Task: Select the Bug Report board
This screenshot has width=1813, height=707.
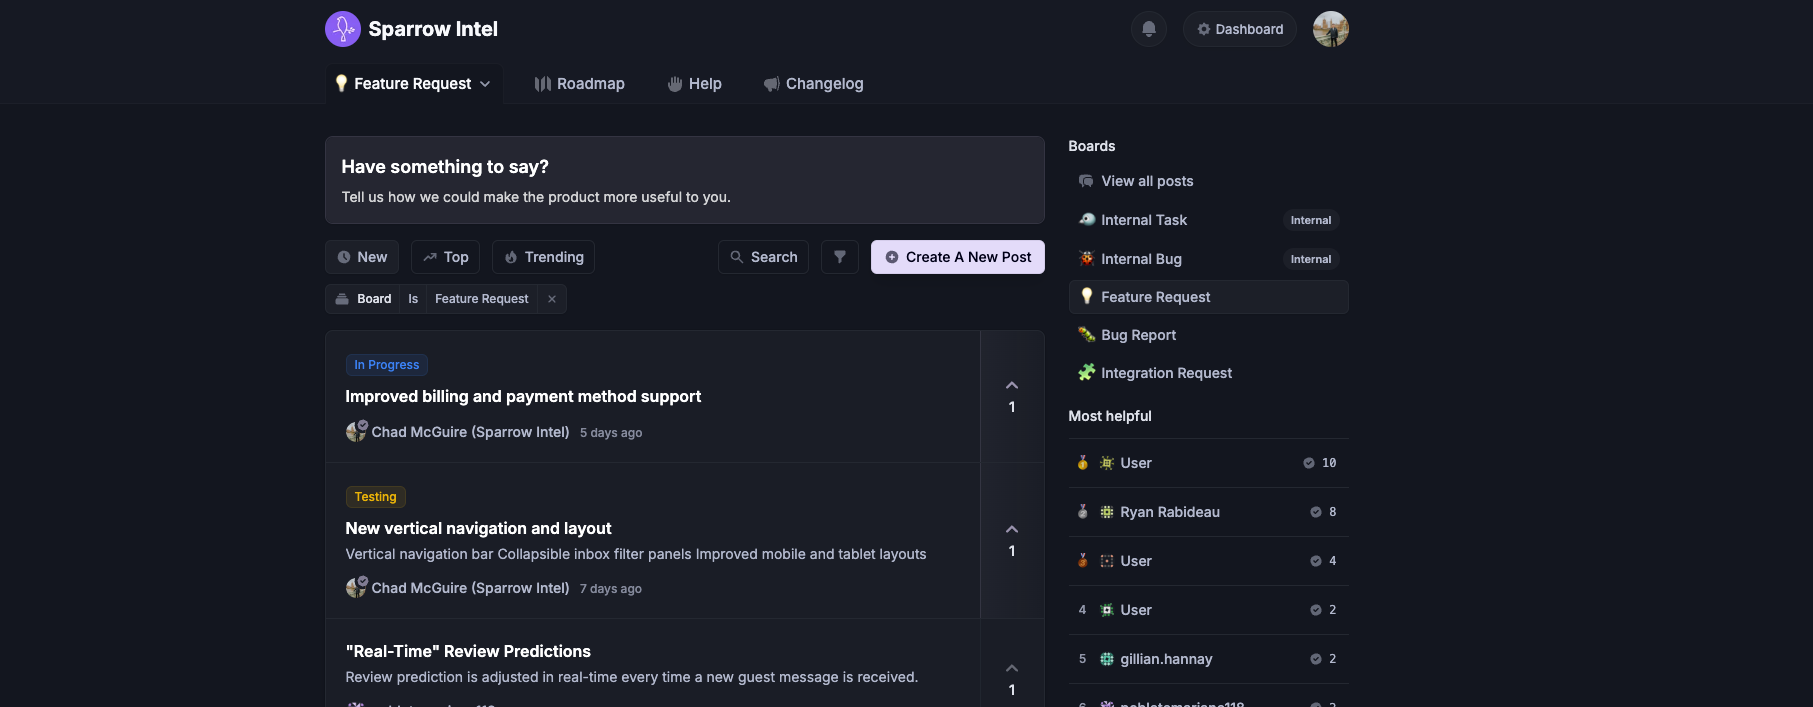Action: [1138, 335]
